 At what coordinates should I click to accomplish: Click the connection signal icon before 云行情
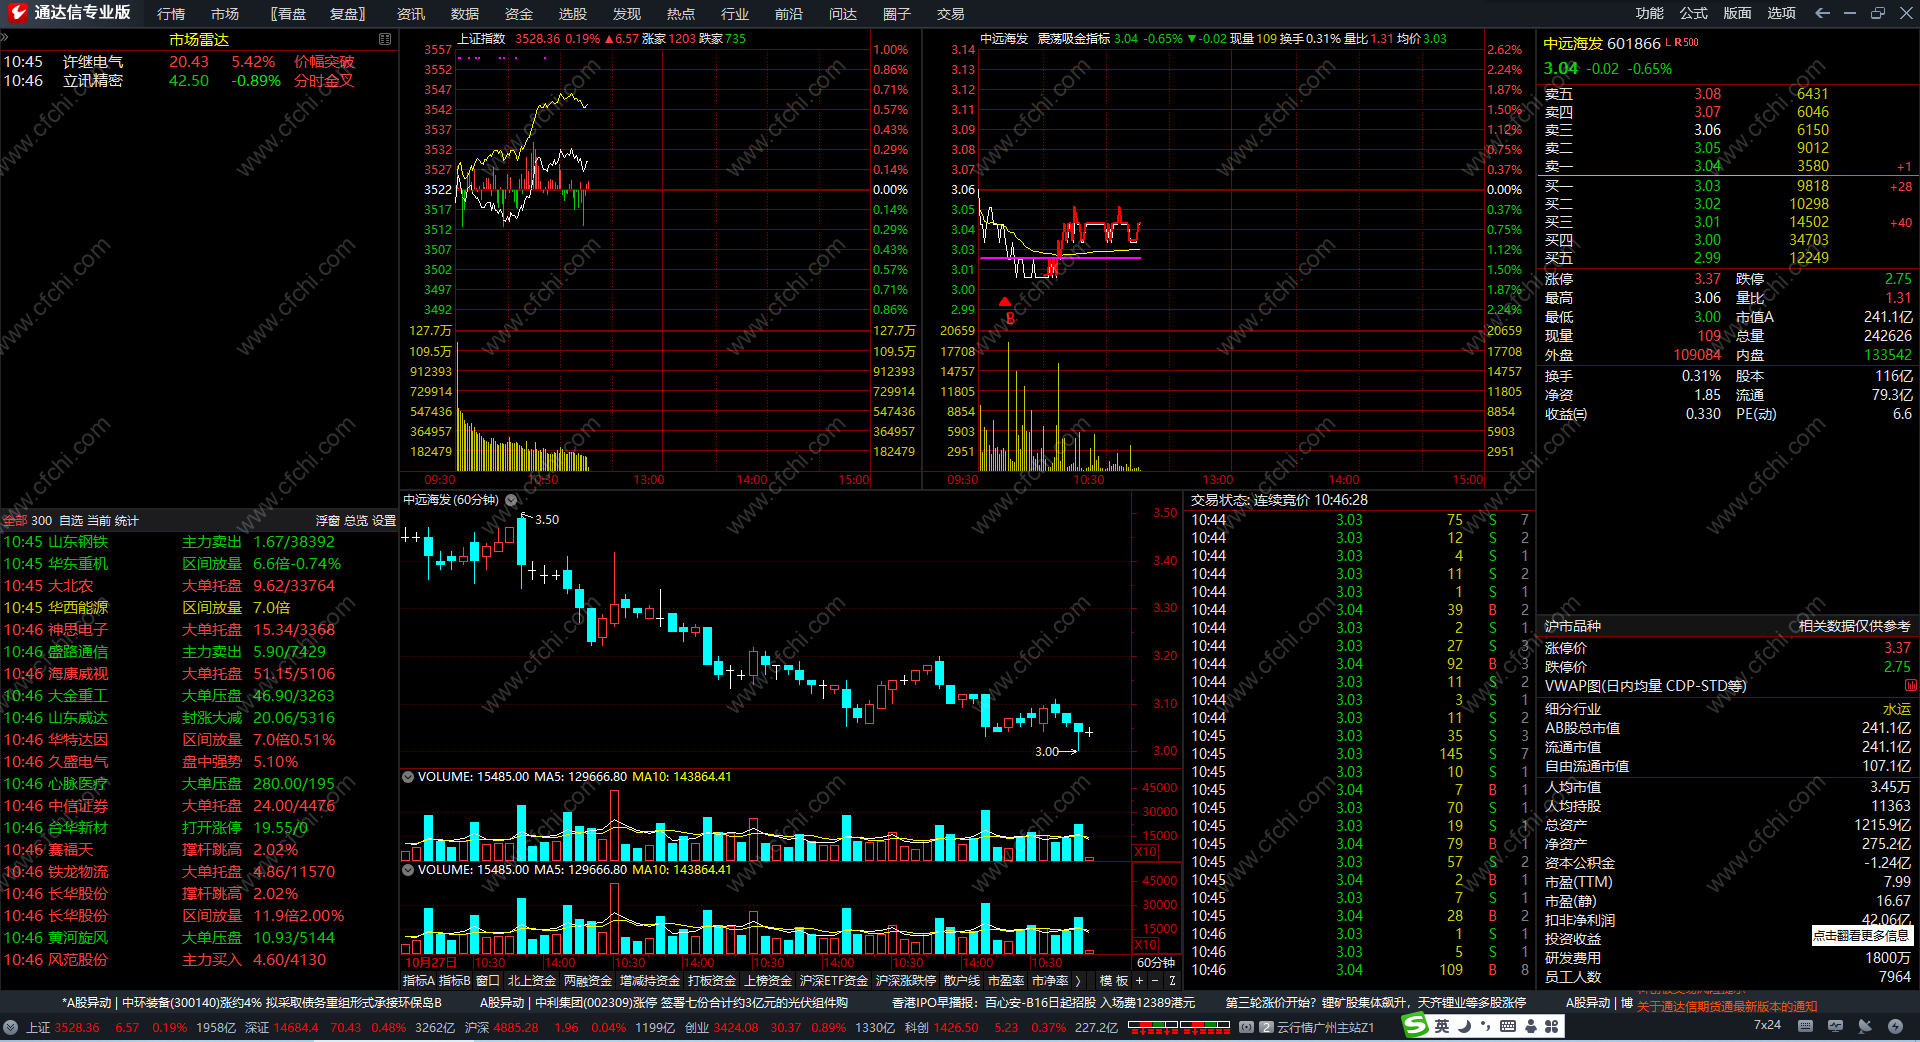pos(1246,1027)
